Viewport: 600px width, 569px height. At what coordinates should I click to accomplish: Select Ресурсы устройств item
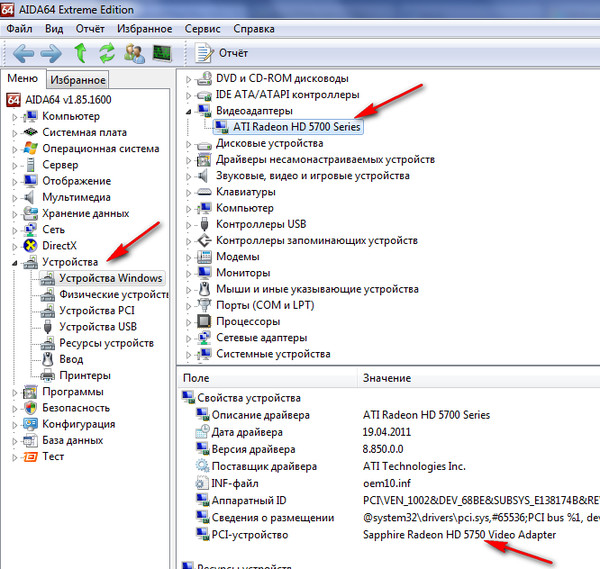(106, 343)
